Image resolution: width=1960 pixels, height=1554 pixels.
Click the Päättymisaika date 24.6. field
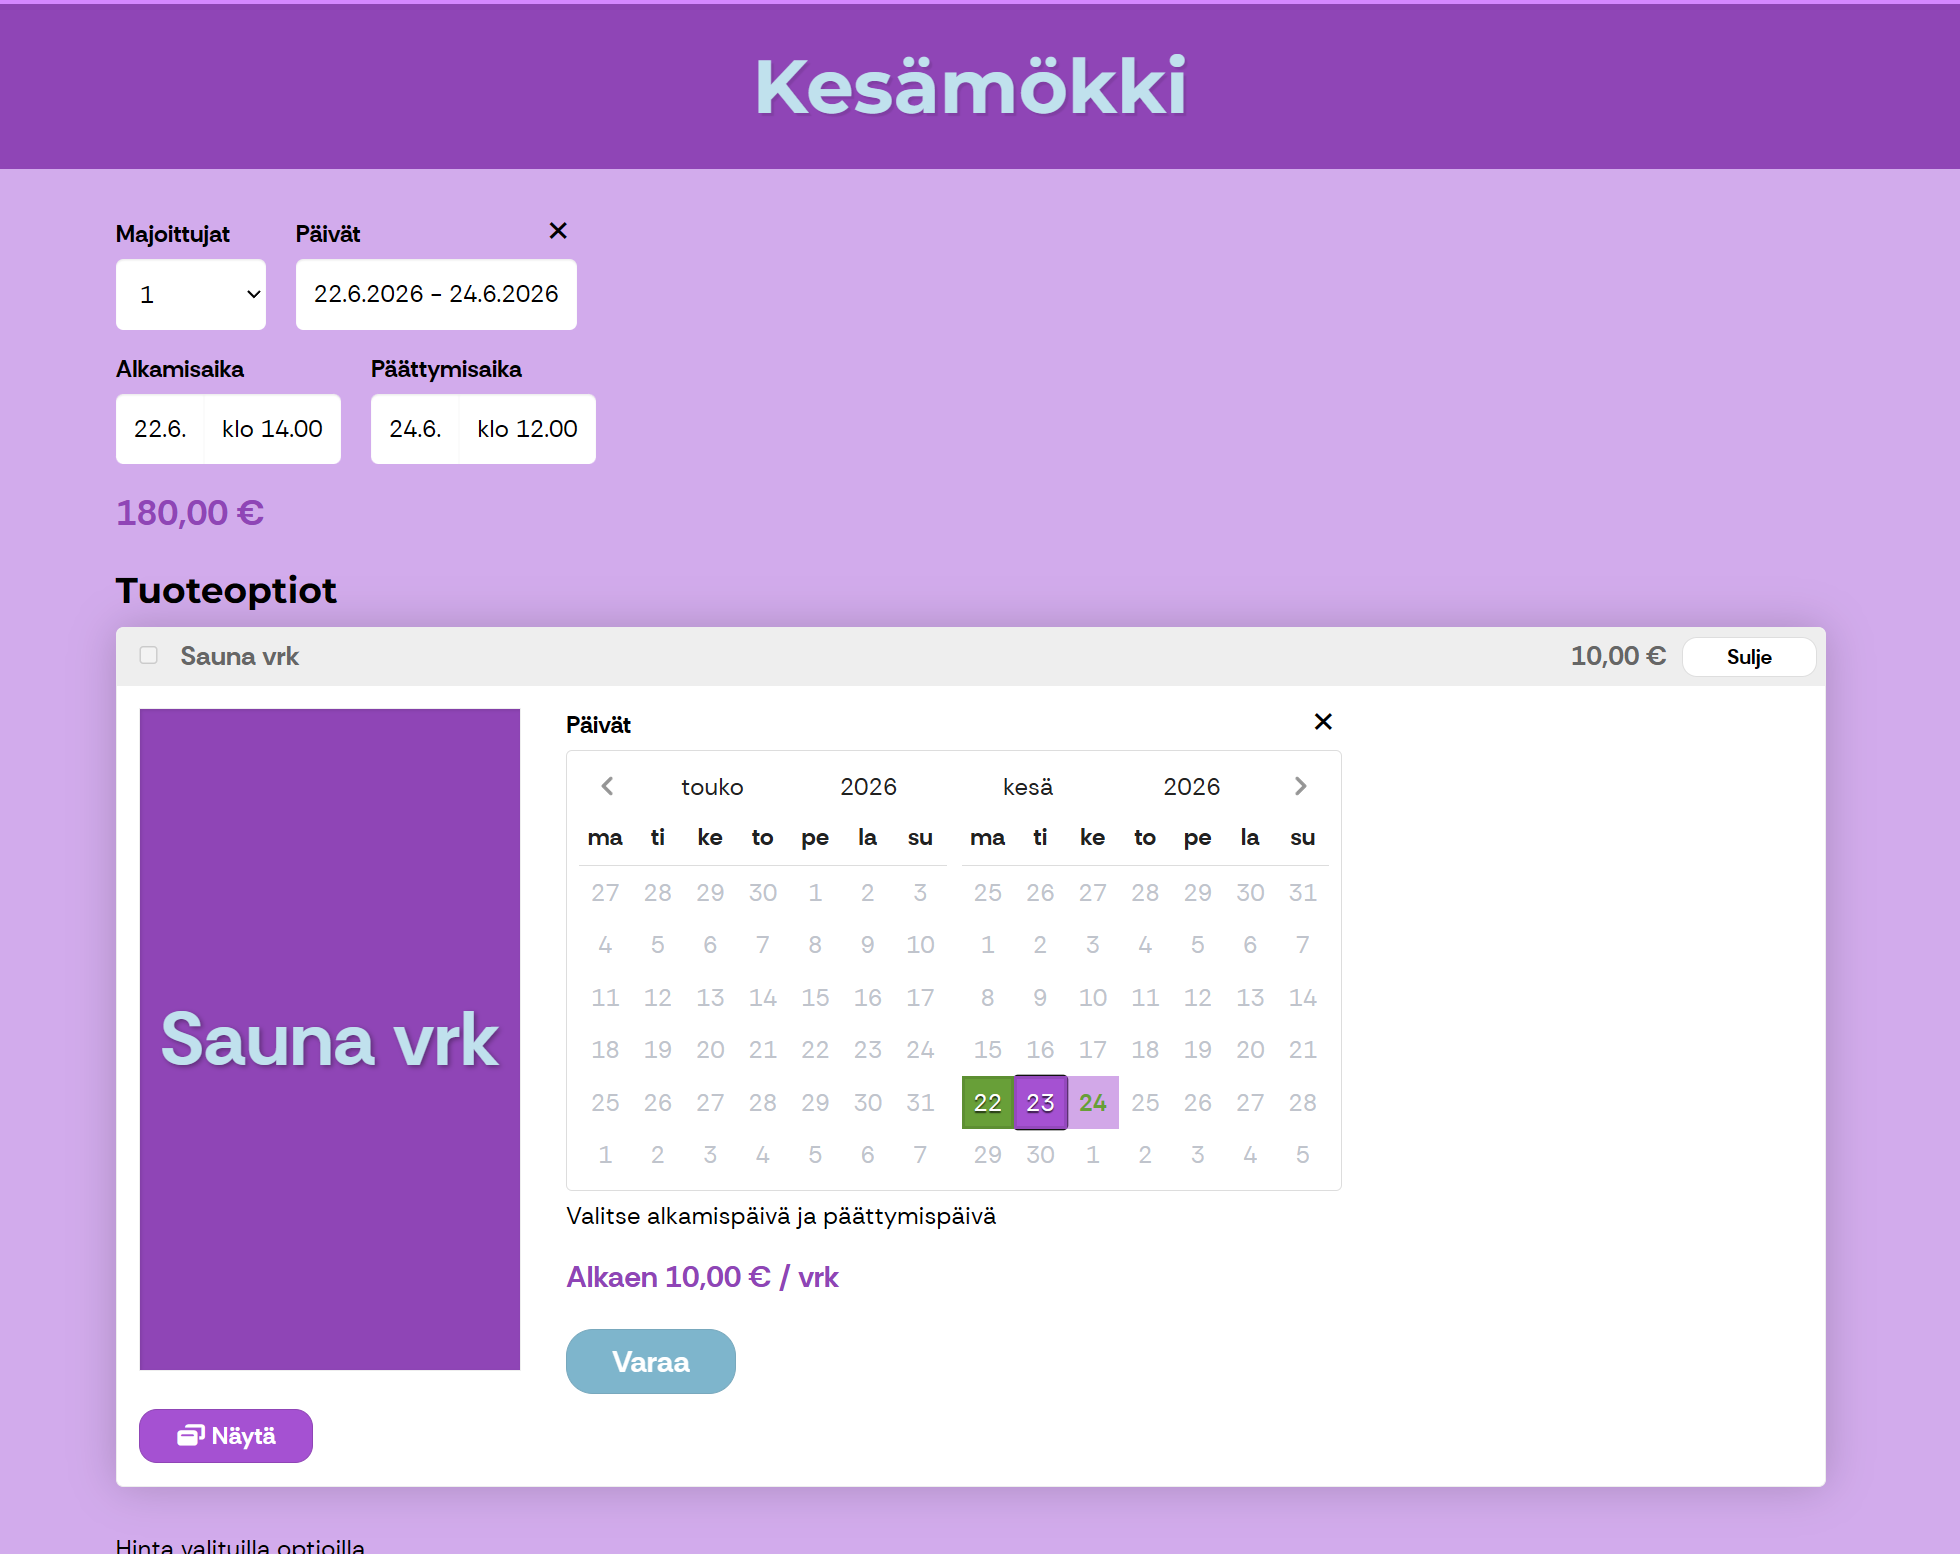(x=415, y=429)
